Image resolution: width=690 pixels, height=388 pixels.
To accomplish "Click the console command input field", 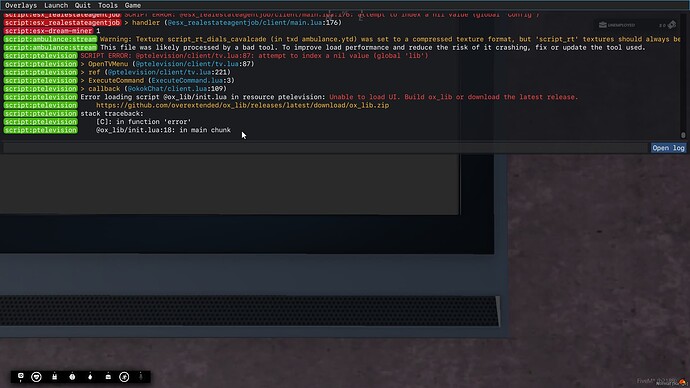I will tap(326, 148).
